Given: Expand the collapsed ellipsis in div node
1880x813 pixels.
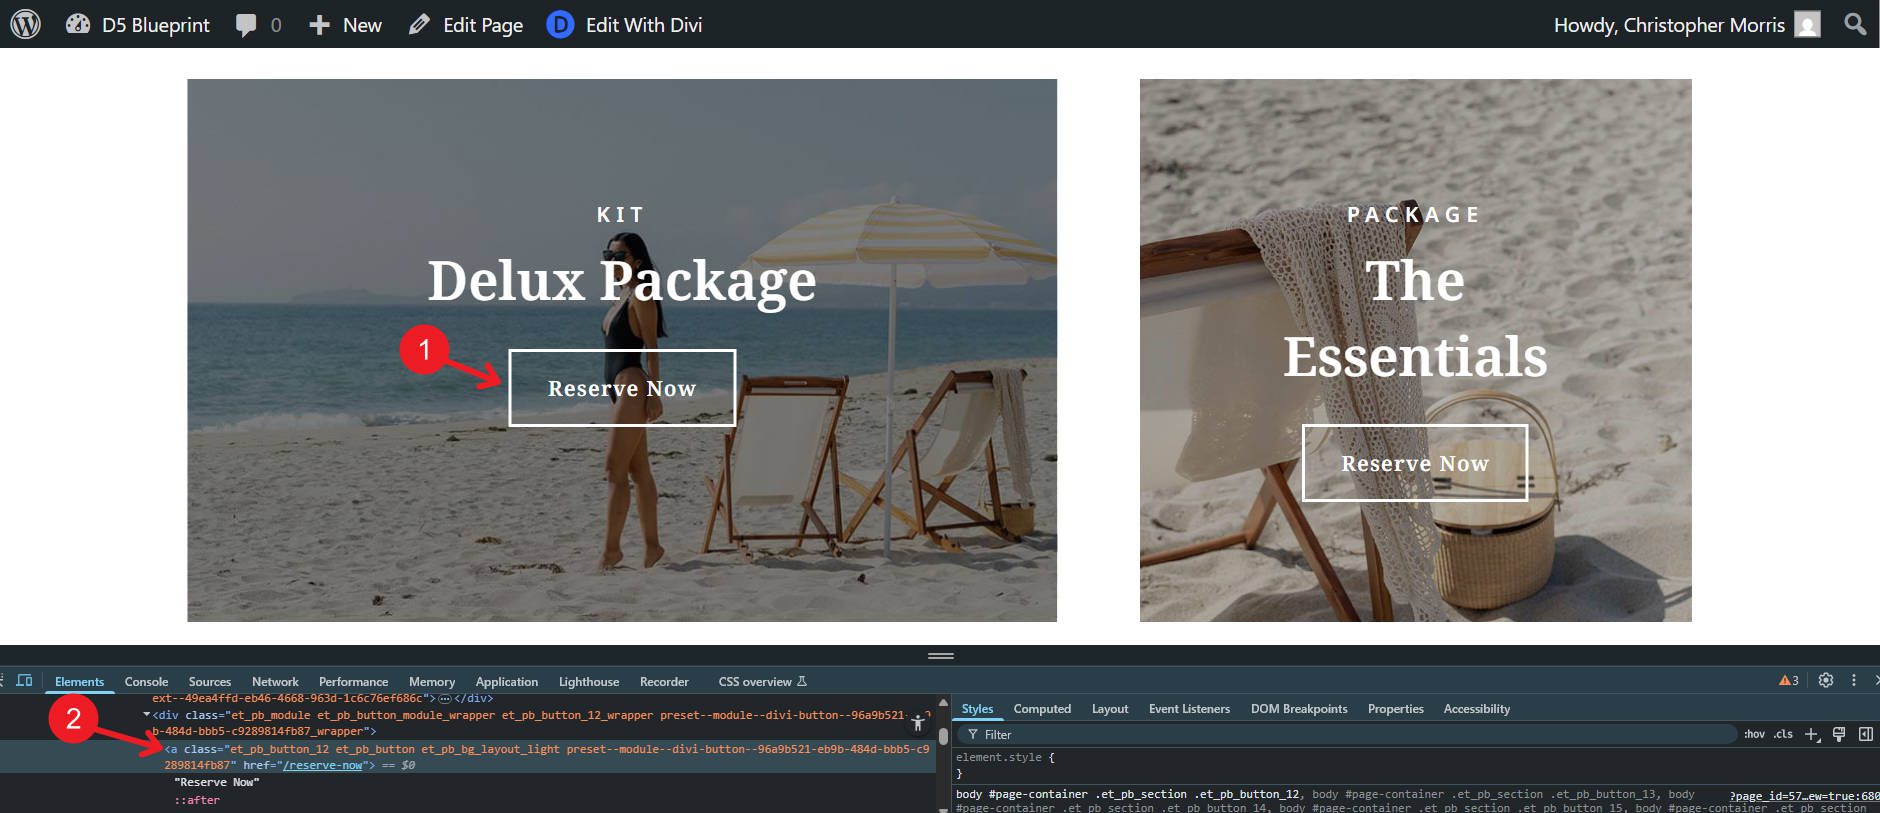Looking at the screenshot, I should click(445, 698).
